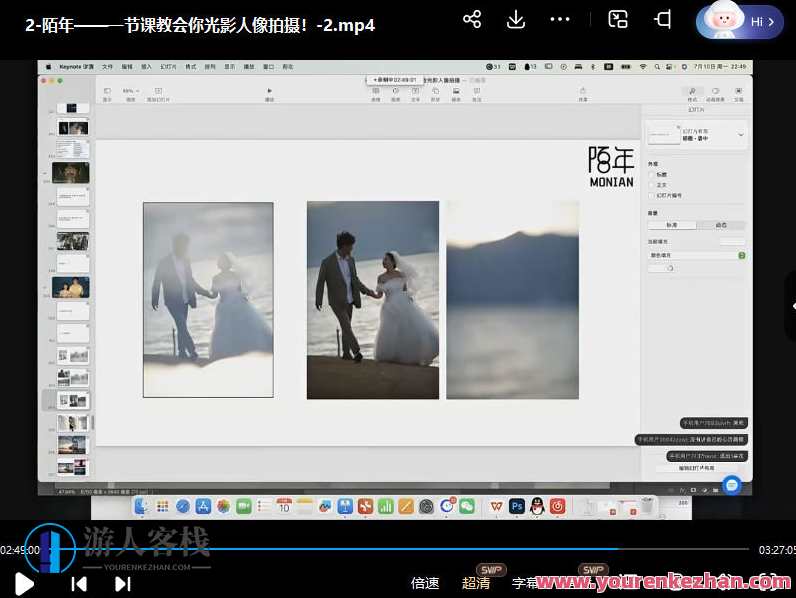
Task: Open the three-dot more options menu
Action: 560,20
